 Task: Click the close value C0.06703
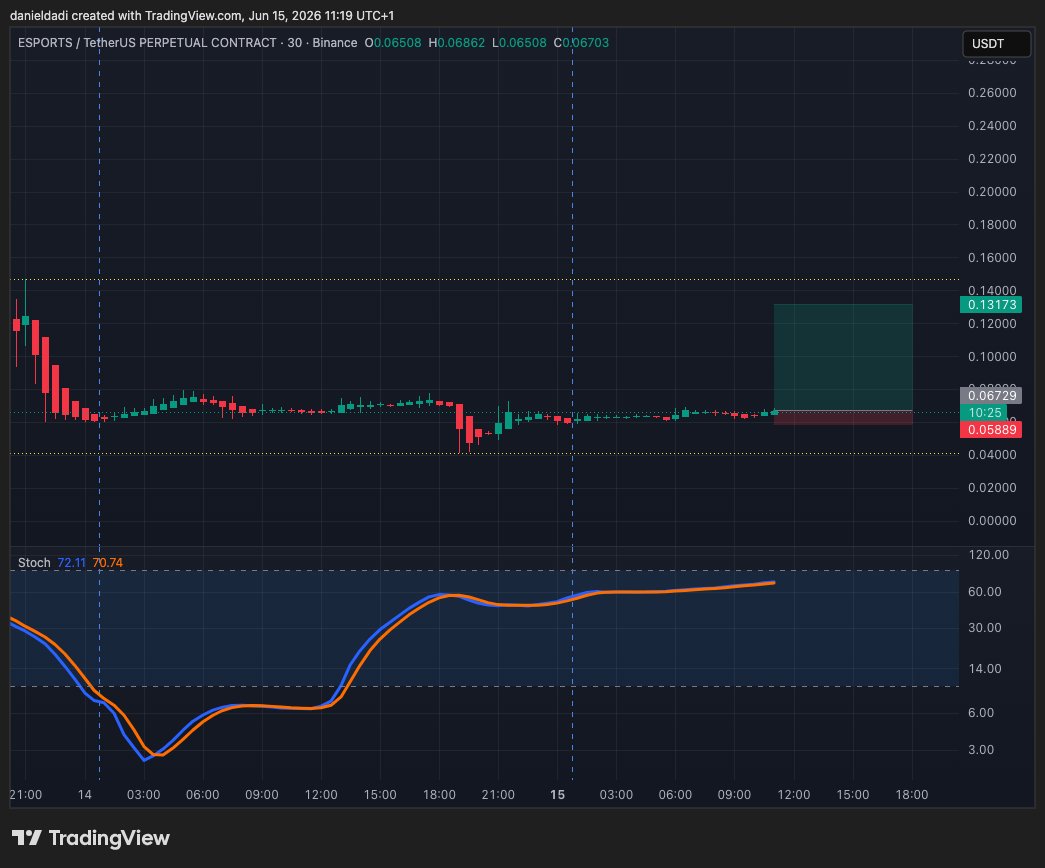click(x=581, y=43)
